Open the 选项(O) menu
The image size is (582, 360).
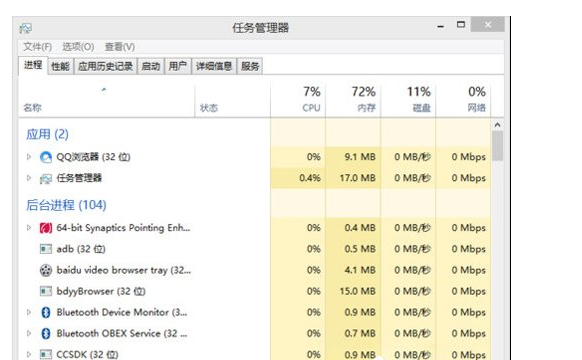(78, 47)
